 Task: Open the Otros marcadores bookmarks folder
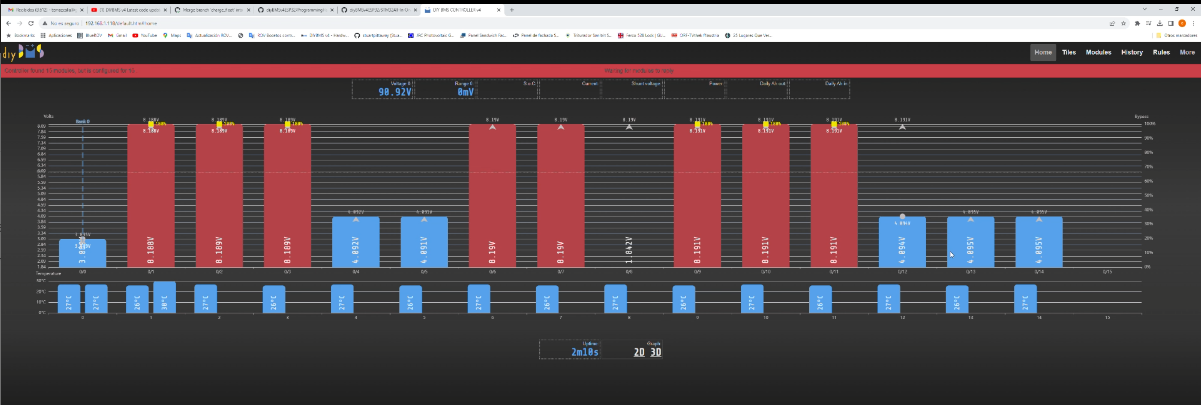pyautogui.click(x=1173, y=35)
